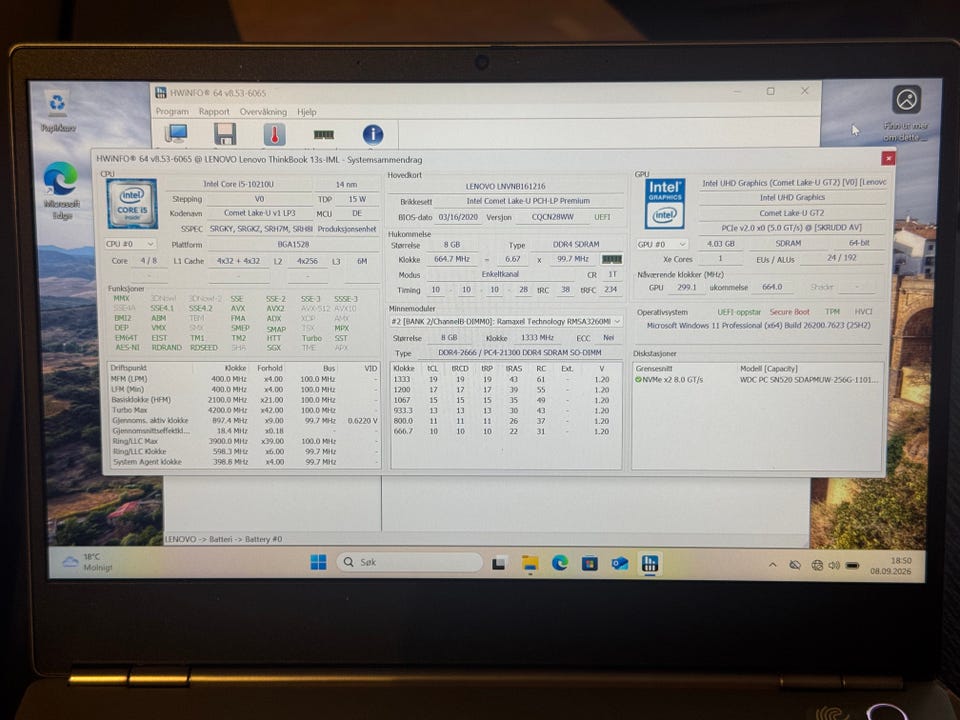Open Microsoft Edge desktop shortcut
The width and height of the screenshot is (960, 720).
point(61,190)
